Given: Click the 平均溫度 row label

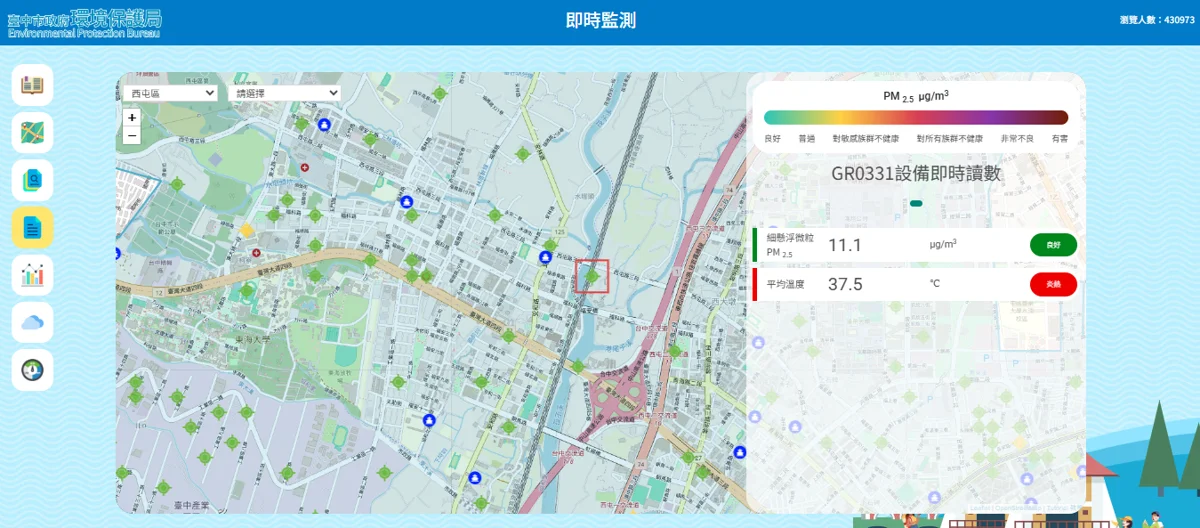Looking at the screenshot, I should point(786,284).
